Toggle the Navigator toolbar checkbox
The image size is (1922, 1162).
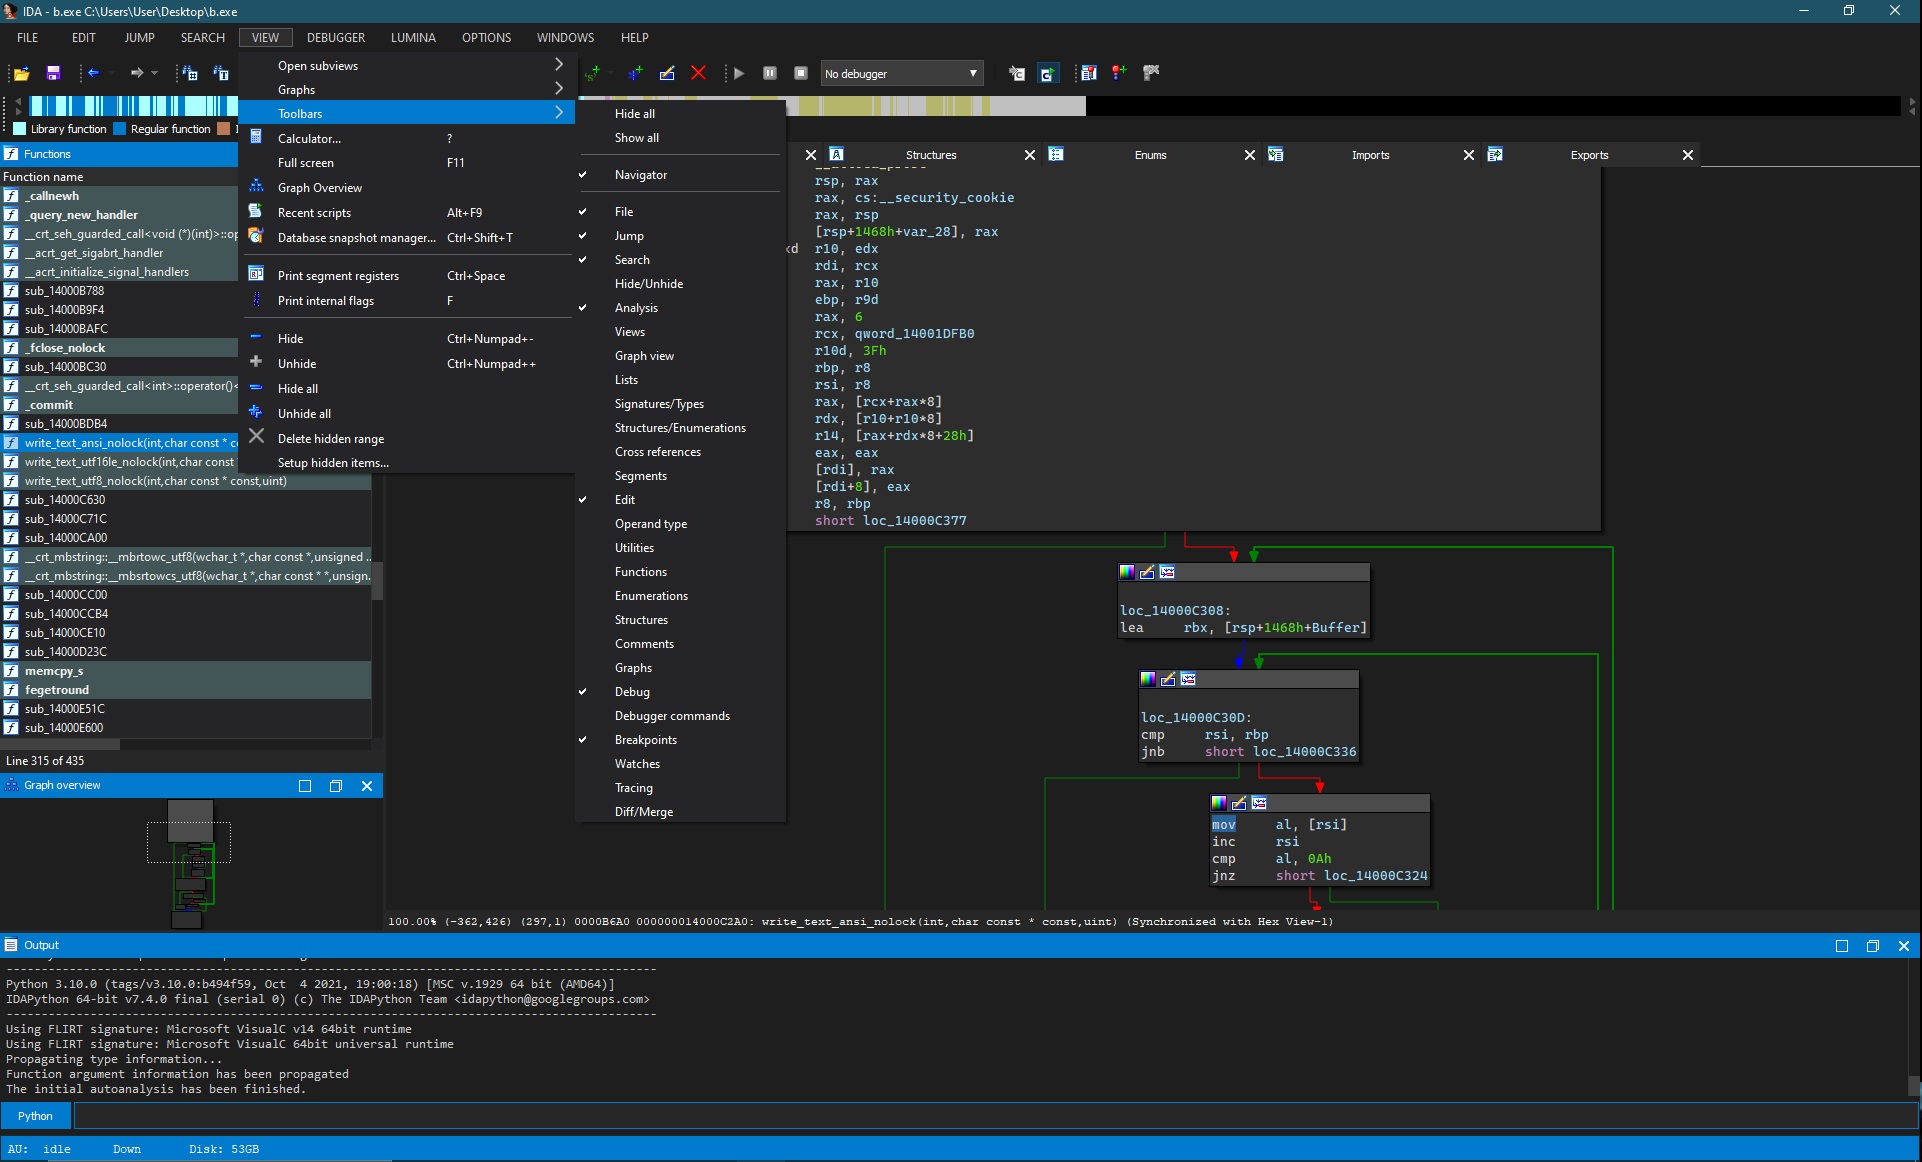(x=640, y=175)
